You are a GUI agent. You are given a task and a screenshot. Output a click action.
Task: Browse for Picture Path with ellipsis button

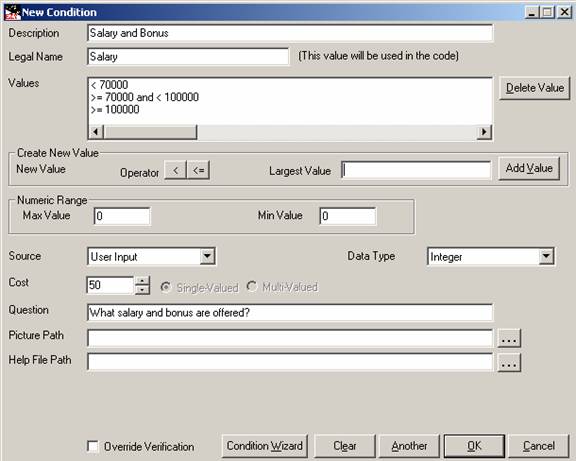[509, 338]
